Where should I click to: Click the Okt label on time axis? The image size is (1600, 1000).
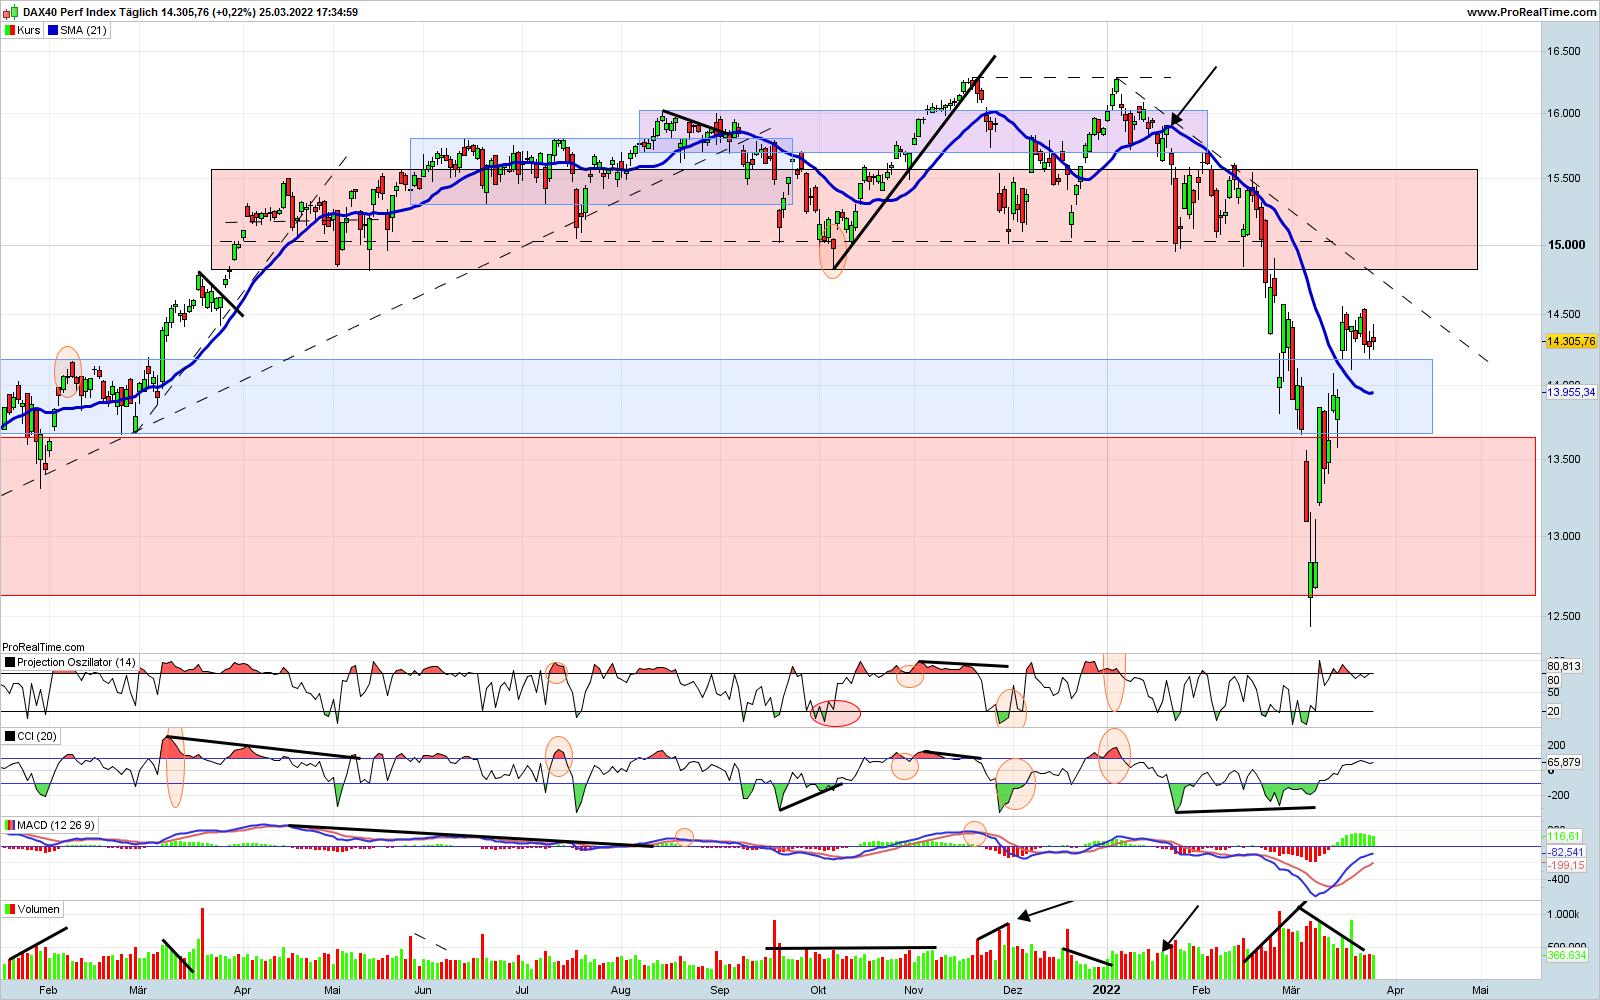[818, 990]
